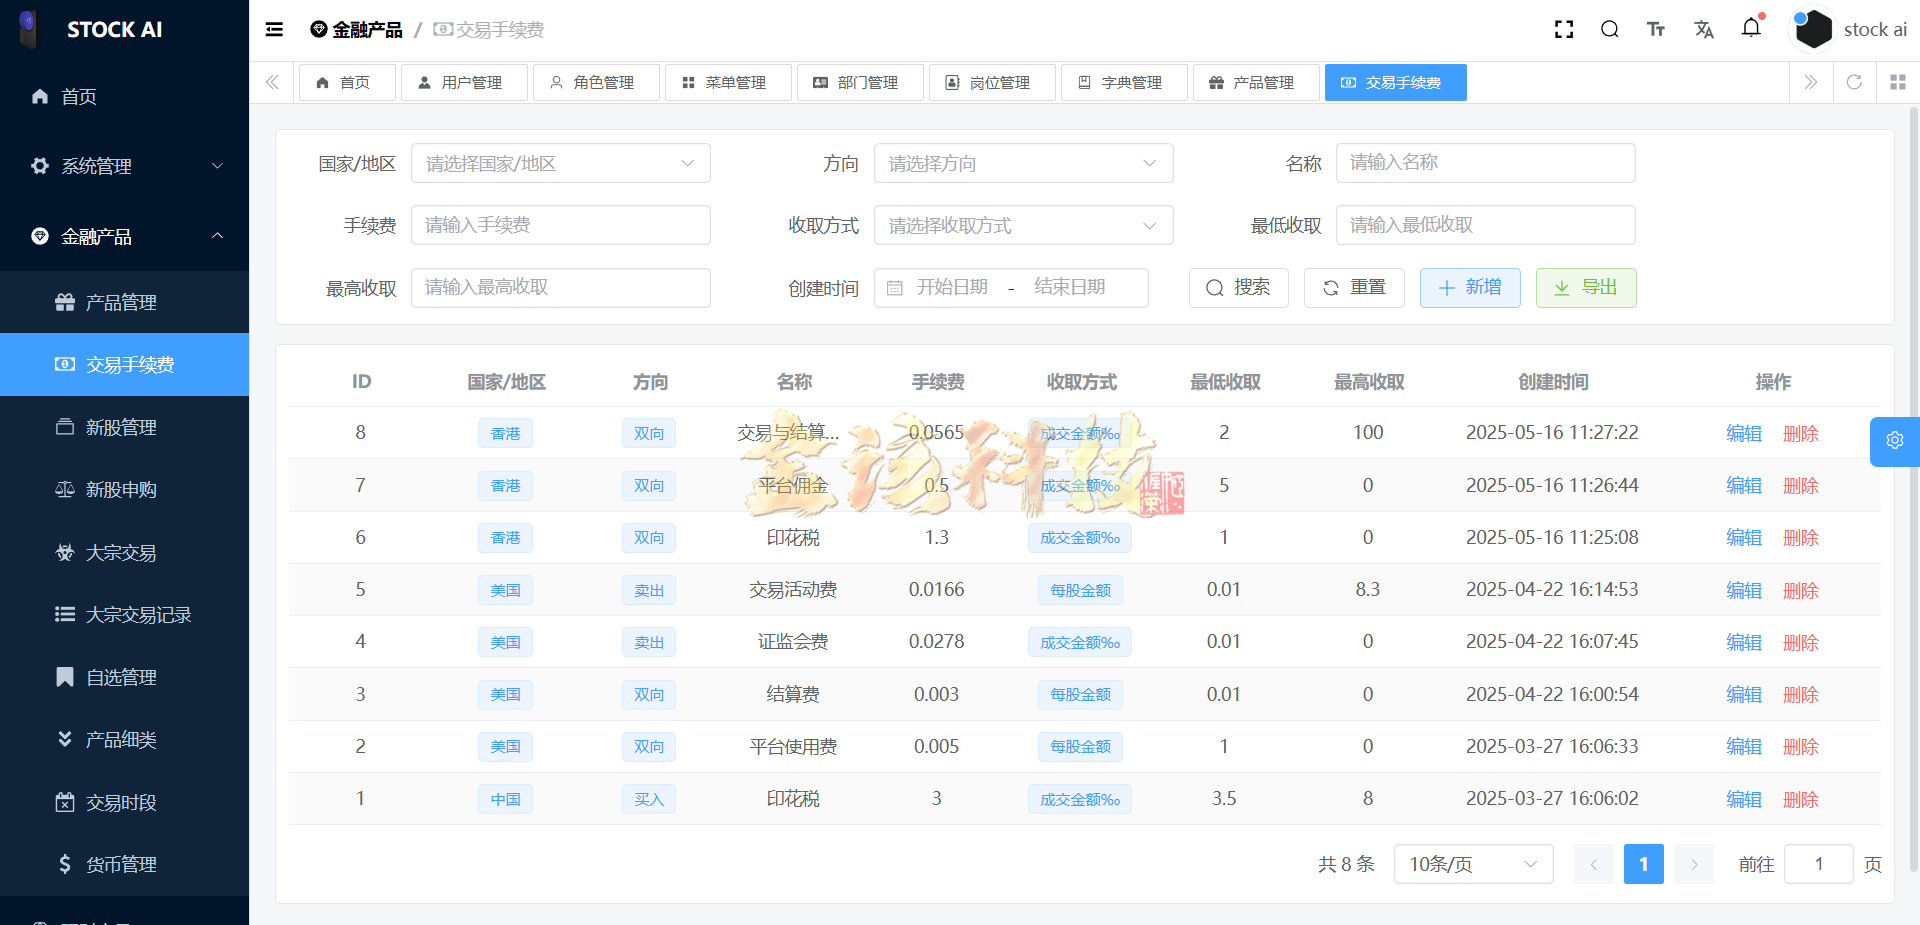Click the search magnifier icon in the header

(x=1609, y=29)
